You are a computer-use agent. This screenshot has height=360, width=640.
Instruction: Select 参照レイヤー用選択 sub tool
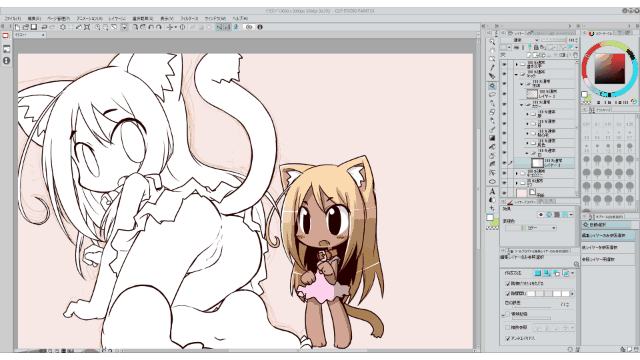608,259
